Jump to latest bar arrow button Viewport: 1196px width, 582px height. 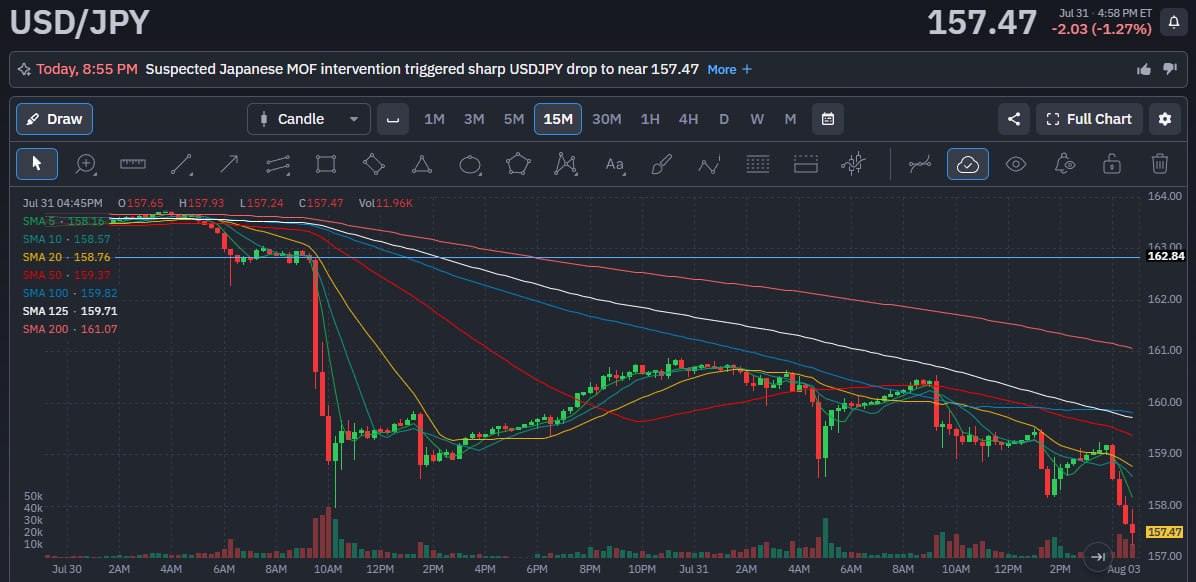click(1098, 557)
